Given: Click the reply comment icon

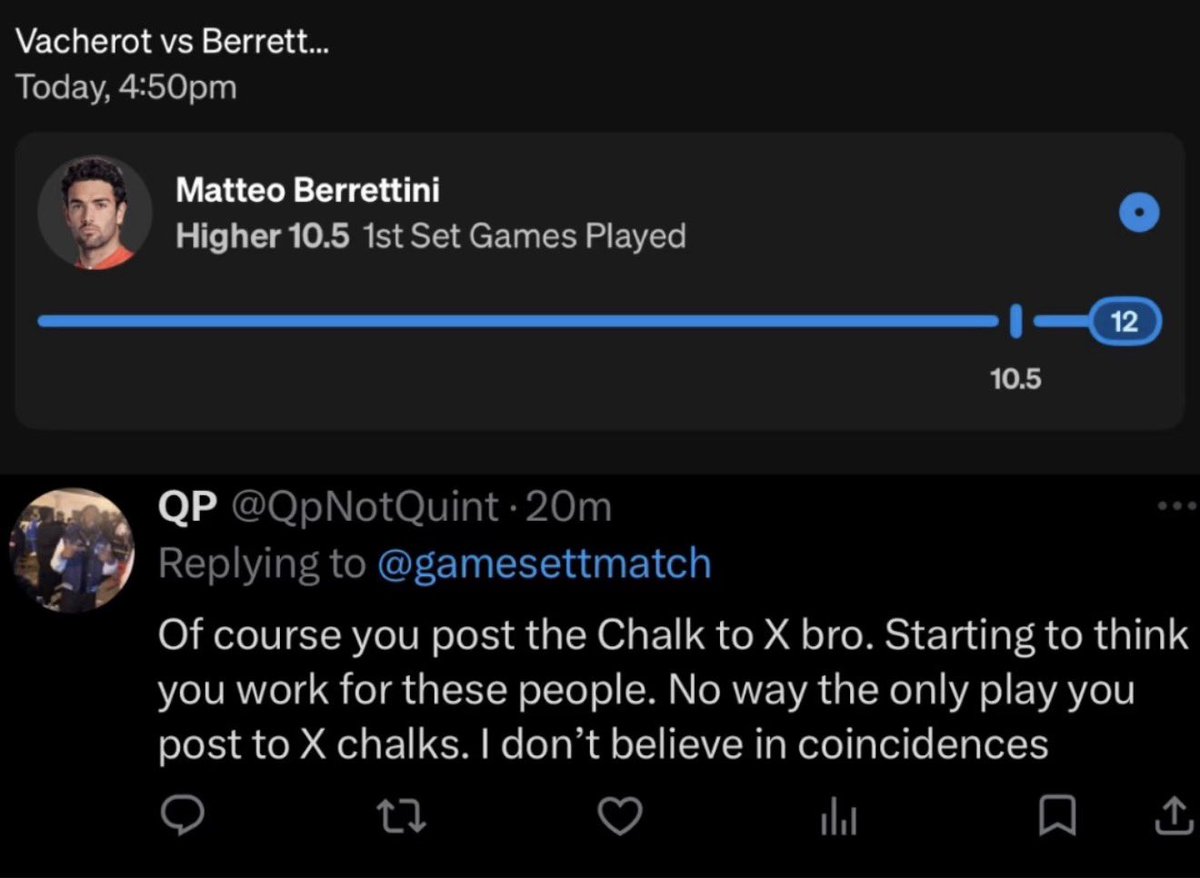Looking at the screenshot, I should coord(183,818).
